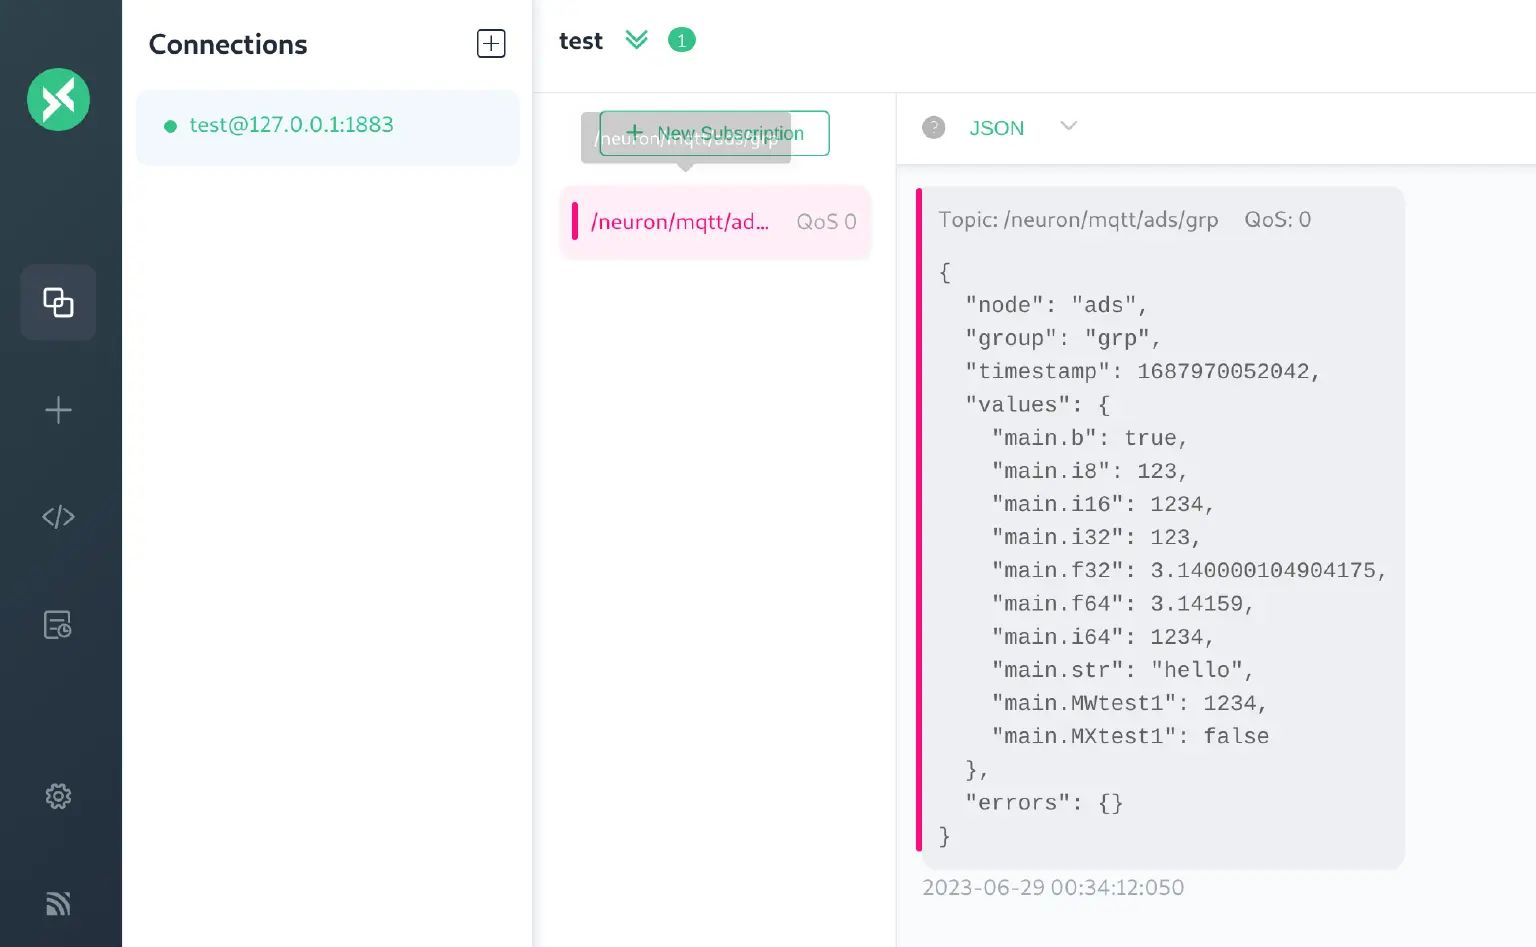This screenshot has height=947, width=1536.
Task: Click the MQTTX logo in the sidebar
Action: [58, 99]
